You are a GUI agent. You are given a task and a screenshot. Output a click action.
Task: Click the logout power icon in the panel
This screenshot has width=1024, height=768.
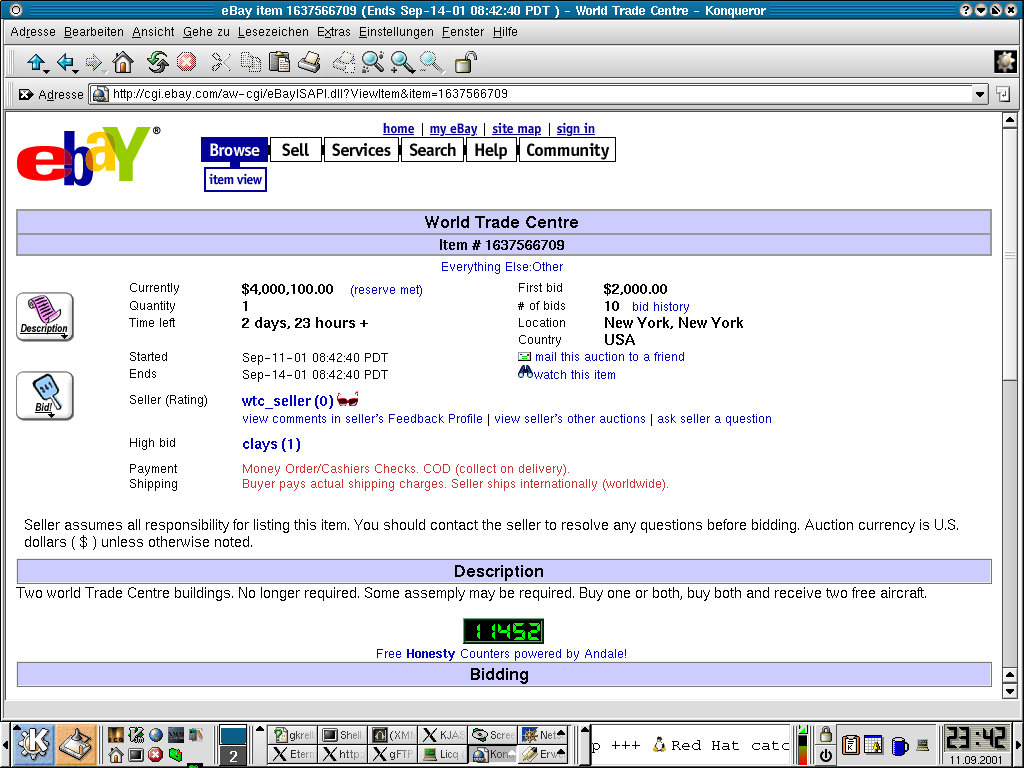(x=825, y=756)
